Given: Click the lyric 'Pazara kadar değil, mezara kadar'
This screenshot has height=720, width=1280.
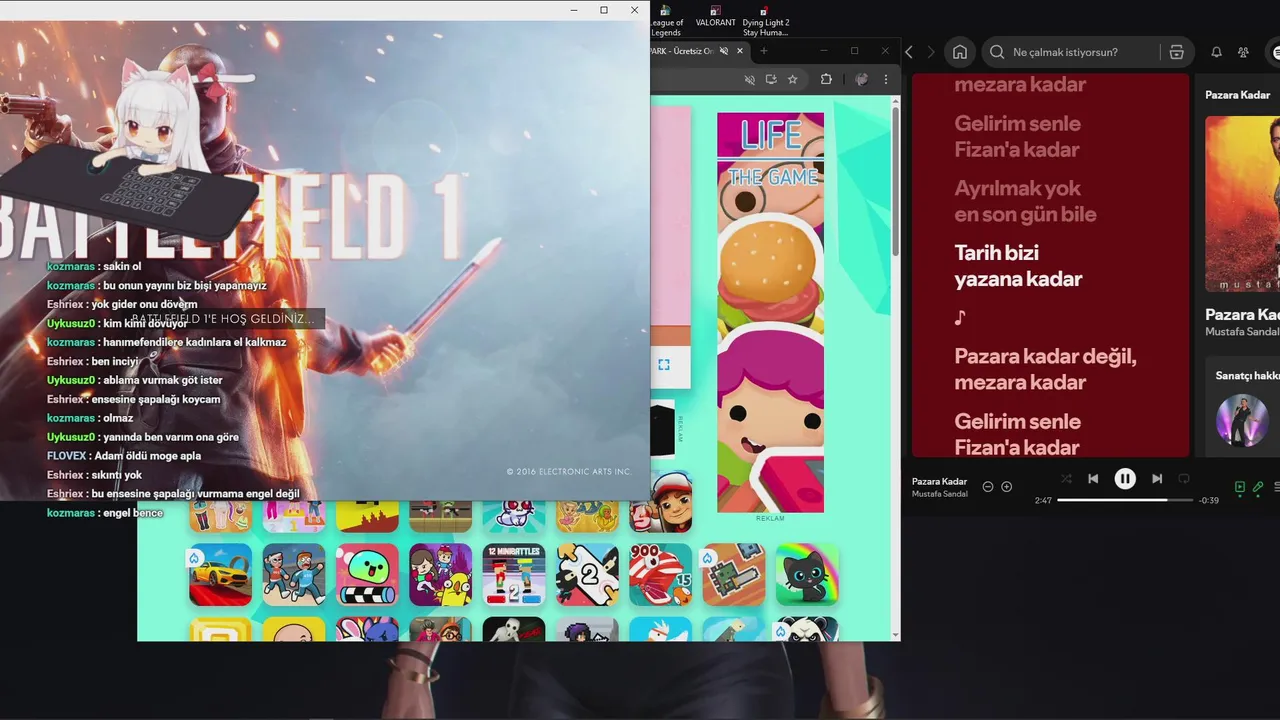Looking at the screenshot, I should click(x=1045, y=369).
